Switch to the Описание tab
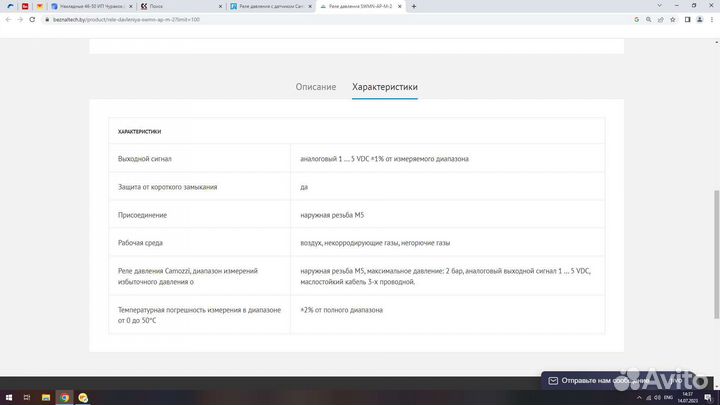This screenshot has height=405, width=720. 316,87
